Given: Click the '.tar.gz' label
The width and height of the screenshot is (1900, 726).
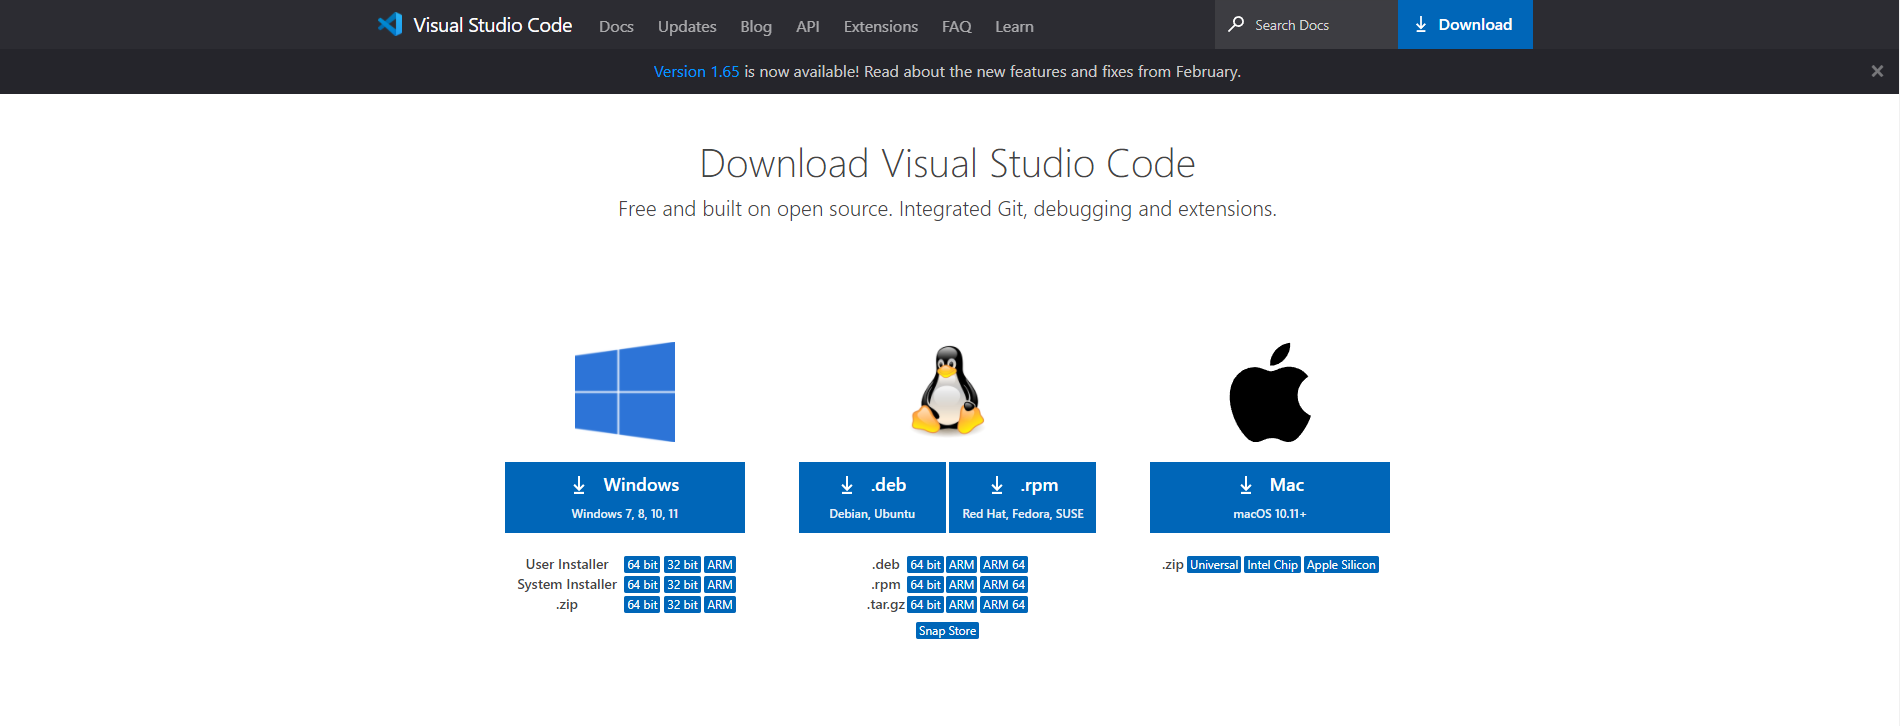Looking at the screenshot, I should [x=886, y=605].
